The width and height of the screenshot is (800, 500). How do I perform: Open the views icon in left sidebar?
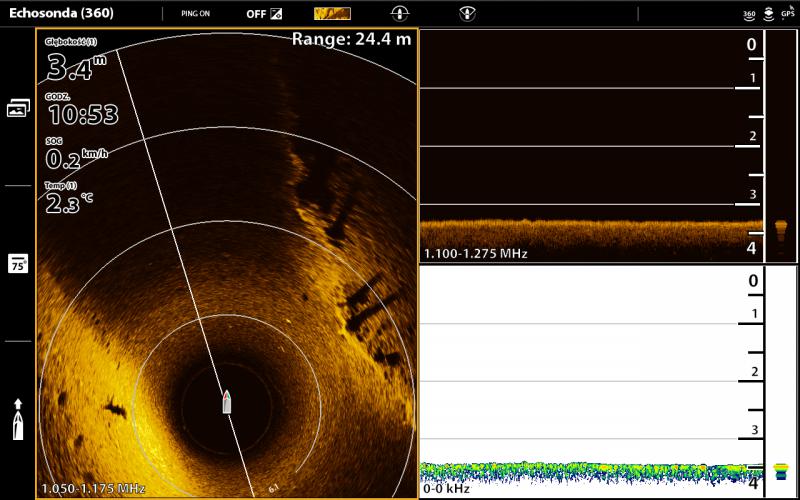point(18,108)
